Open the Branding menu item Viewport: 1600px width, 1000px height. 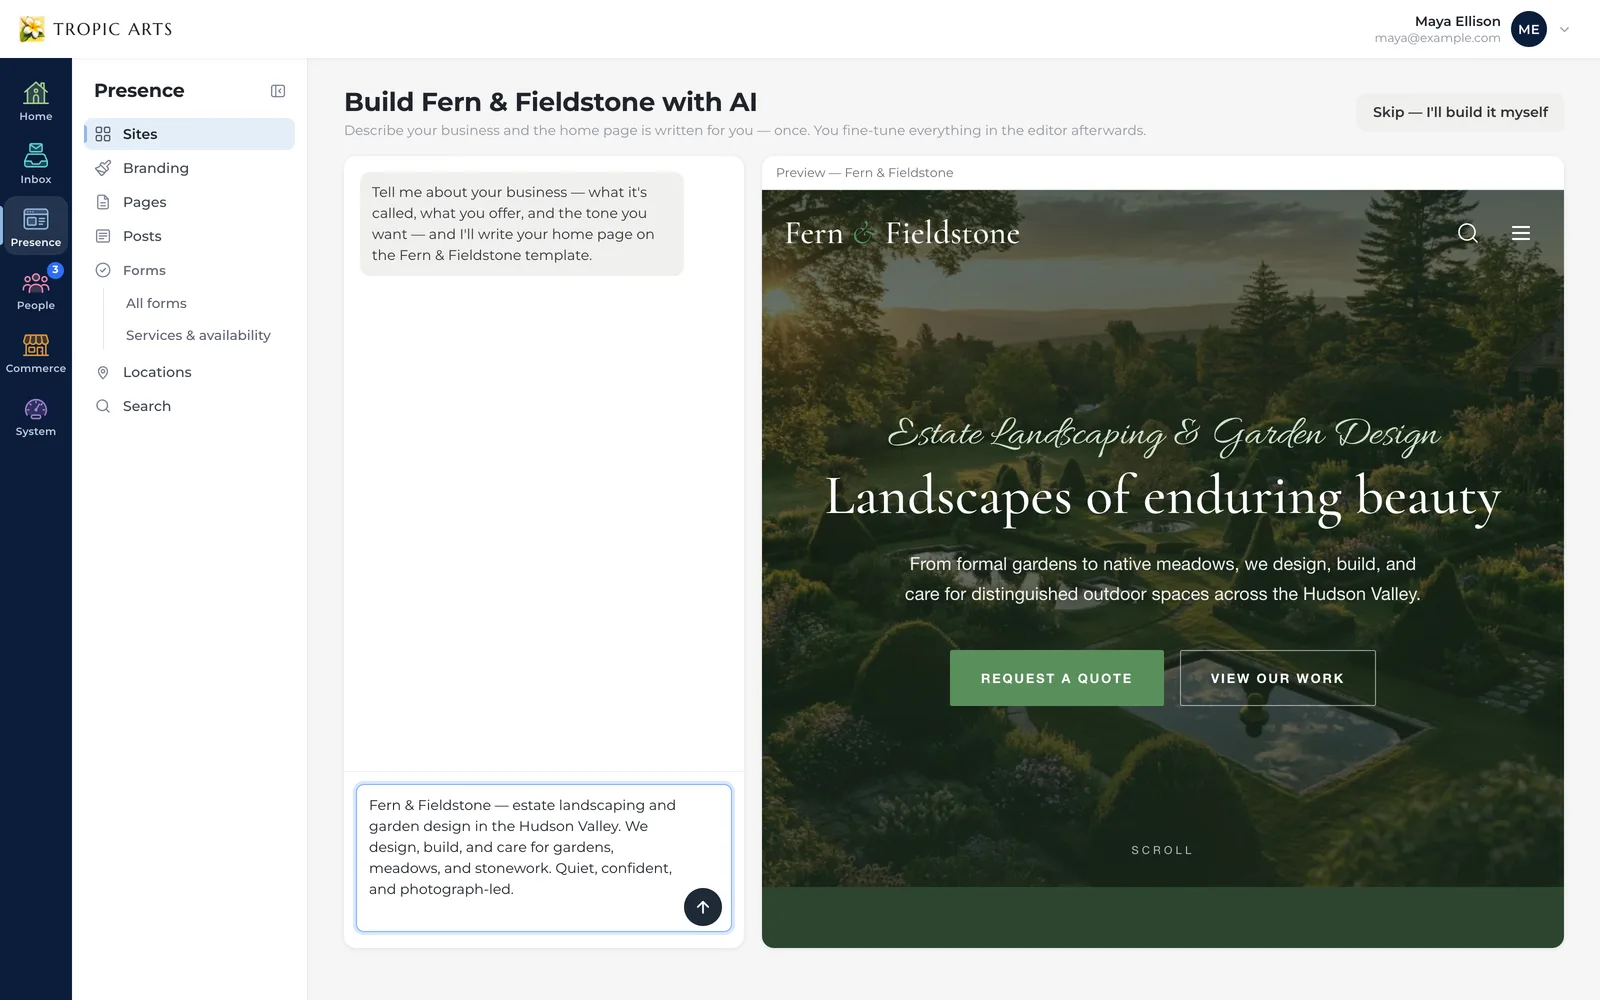coord(190,168)
